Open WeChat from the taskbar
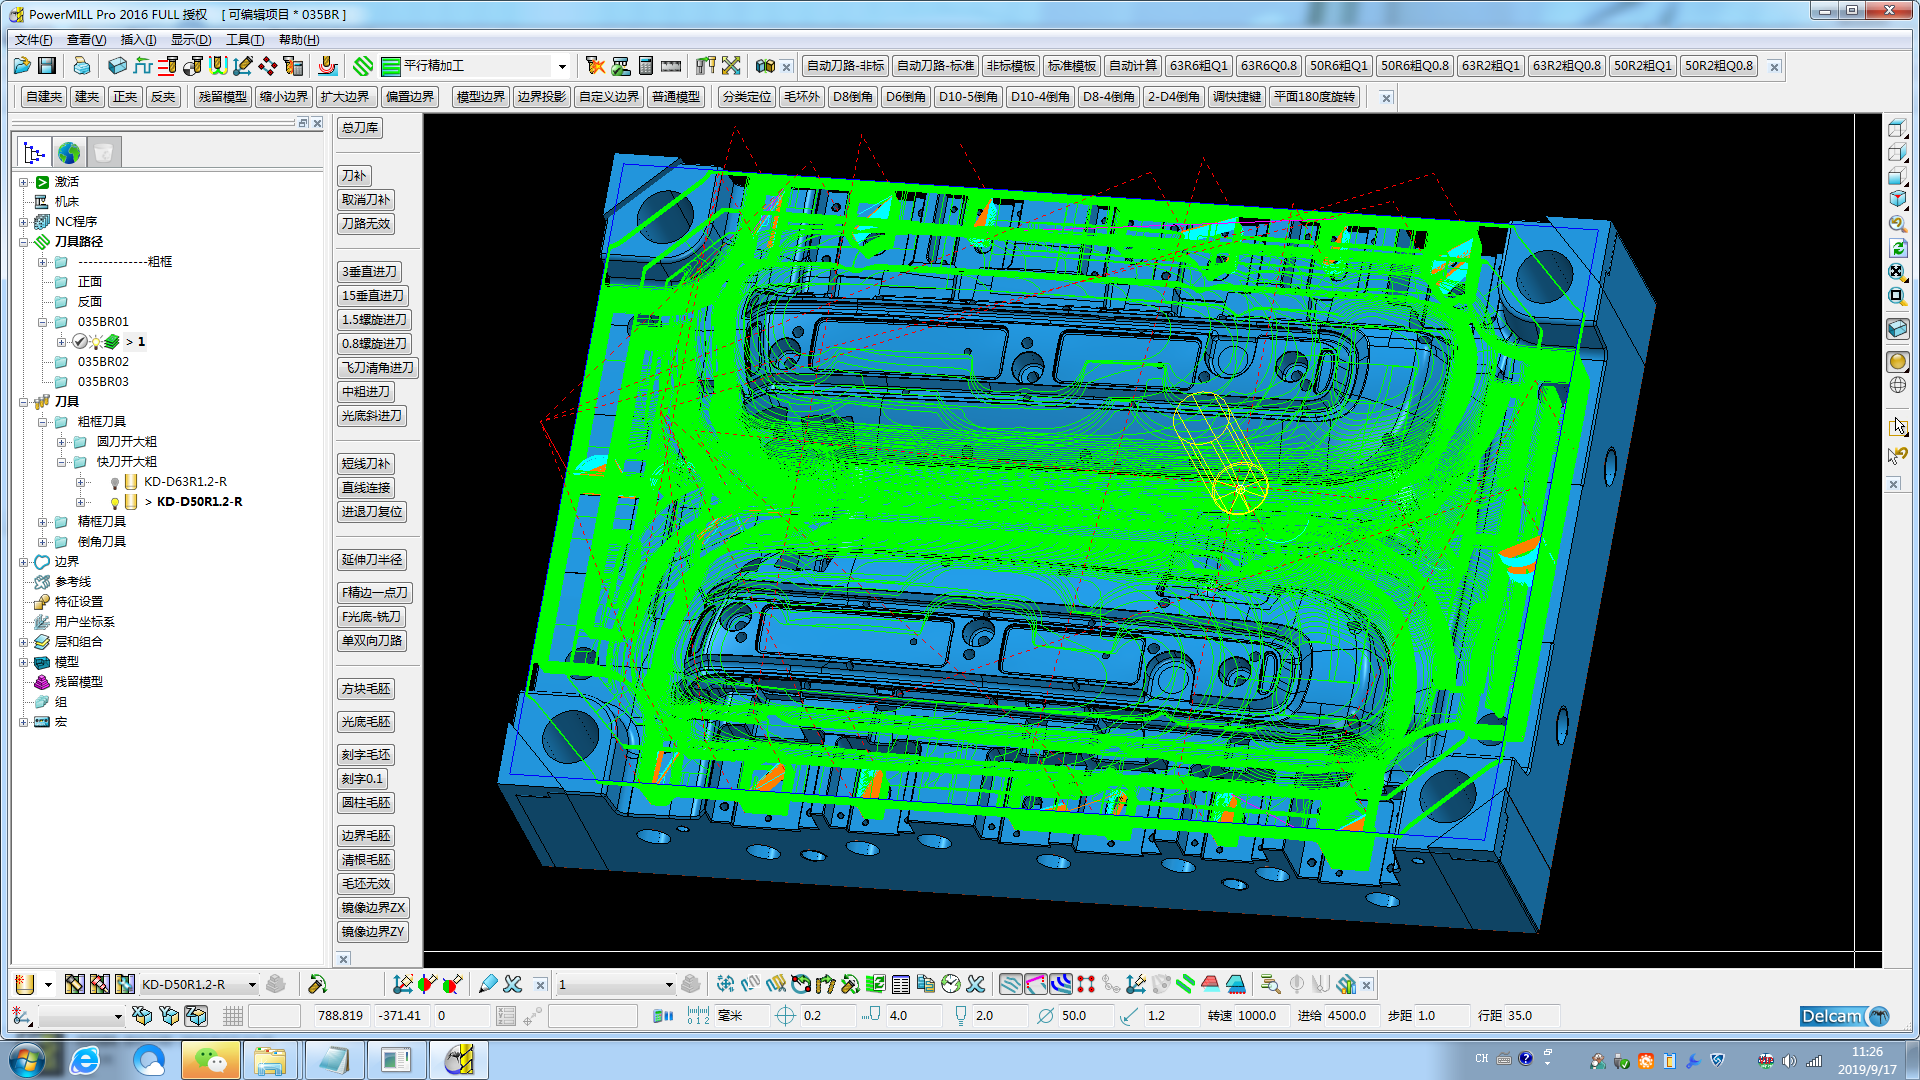1920x1080 pixels. (210, 1060)
